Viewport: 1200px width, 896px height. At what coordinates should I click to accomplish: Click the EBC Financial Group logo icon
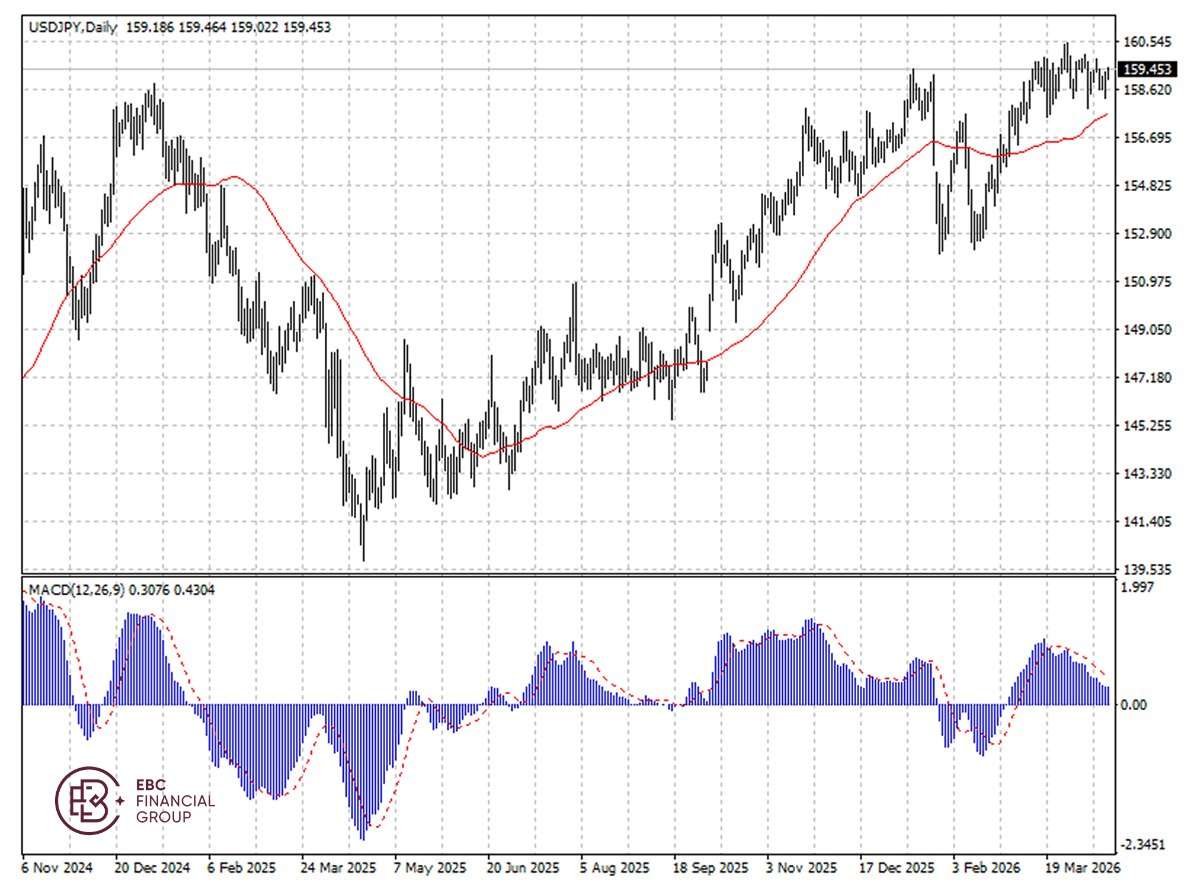click(x=87, y=800)
